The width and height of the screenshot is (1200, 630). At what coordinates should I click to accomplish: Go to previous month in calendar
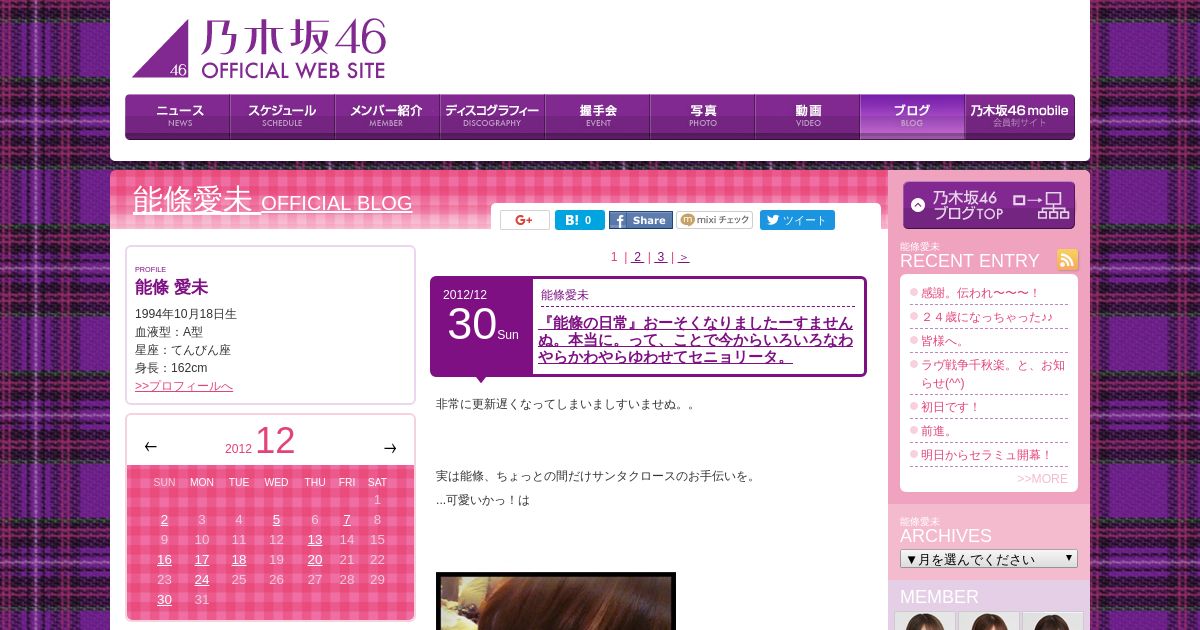click(x=150, y=447)
